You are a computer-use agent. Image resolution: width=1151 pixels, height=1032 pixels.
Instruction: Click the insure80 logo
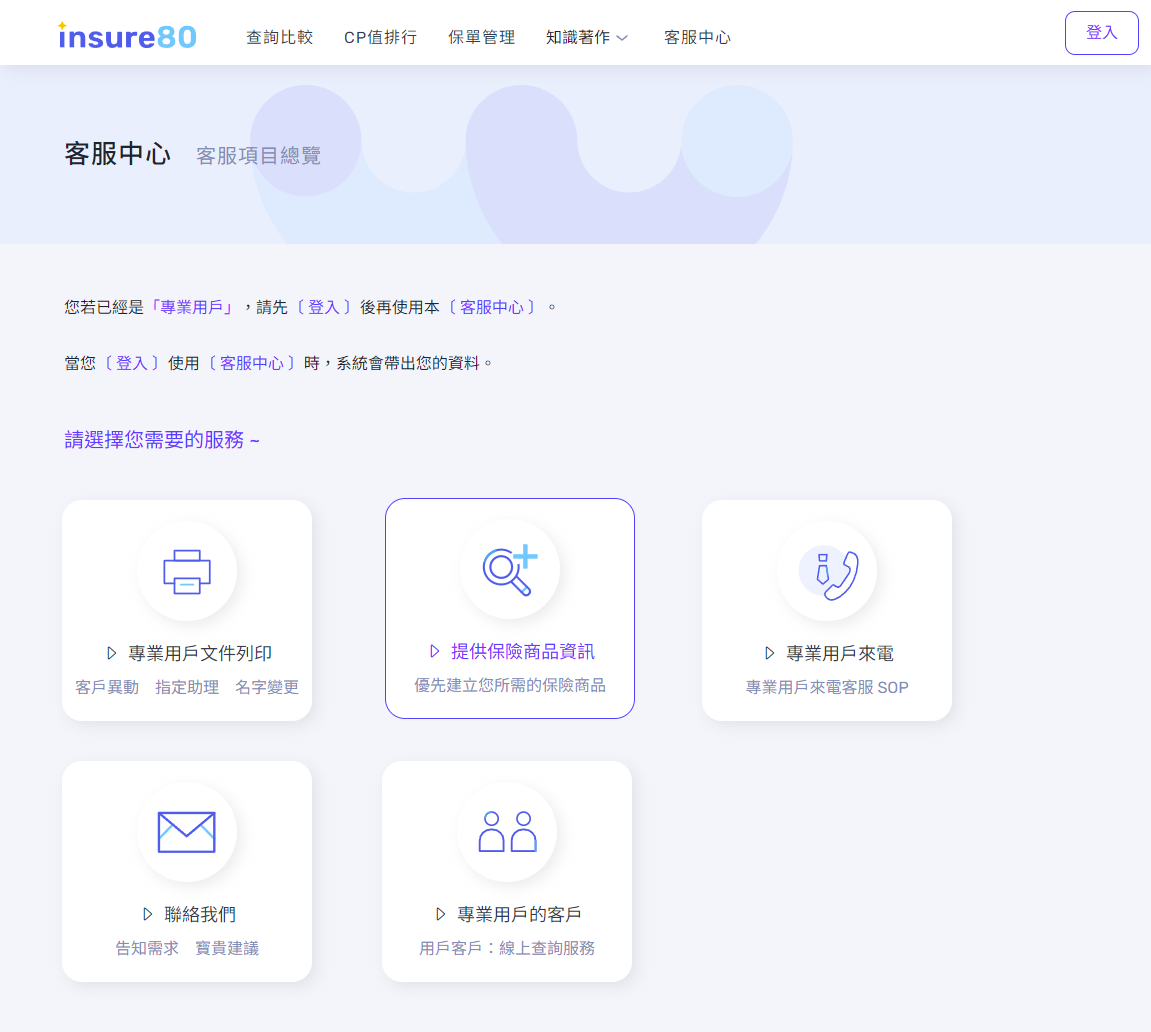pos(127,37)
